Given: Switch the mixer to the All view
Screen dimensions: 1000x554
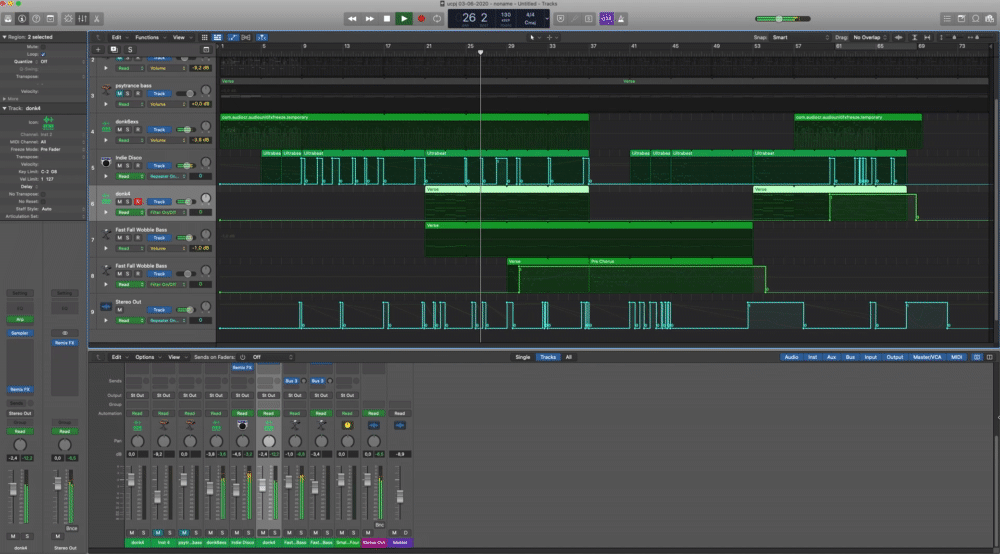Looking at the screenshot, I should click(x=569, y=357).
